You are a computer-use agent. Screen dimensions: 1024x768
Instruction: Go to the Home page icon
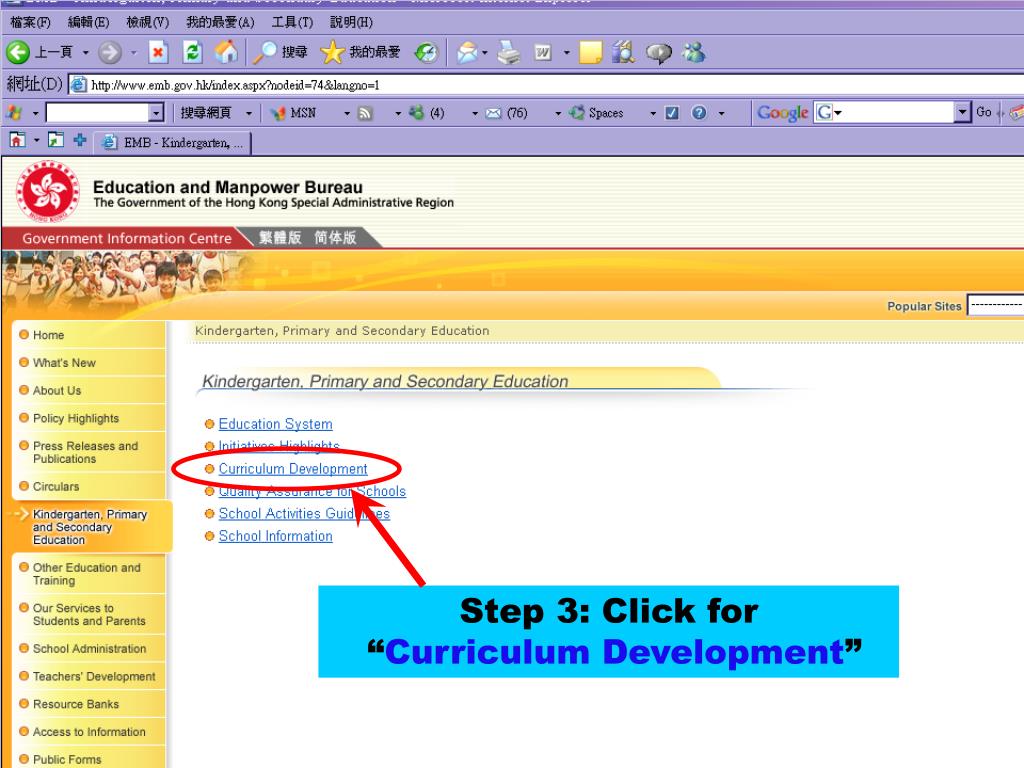point(227,52)
